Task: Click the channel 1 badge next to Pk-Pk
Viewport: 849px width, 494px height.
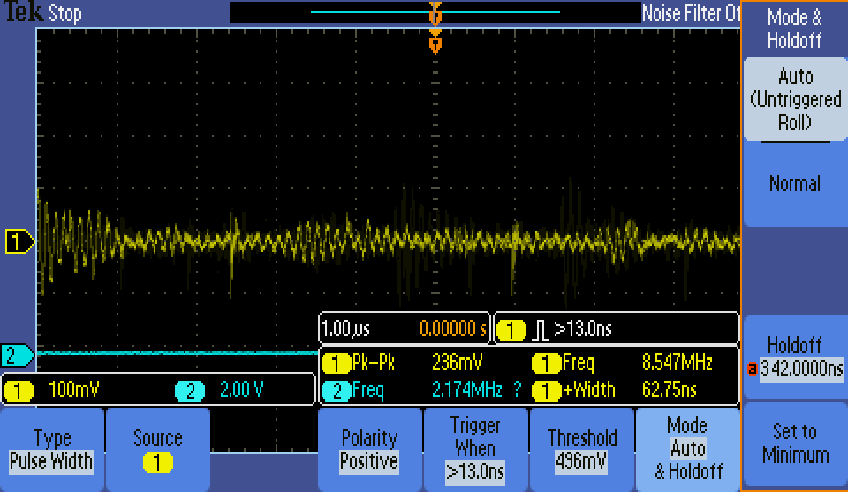Action: coord(336,363)
